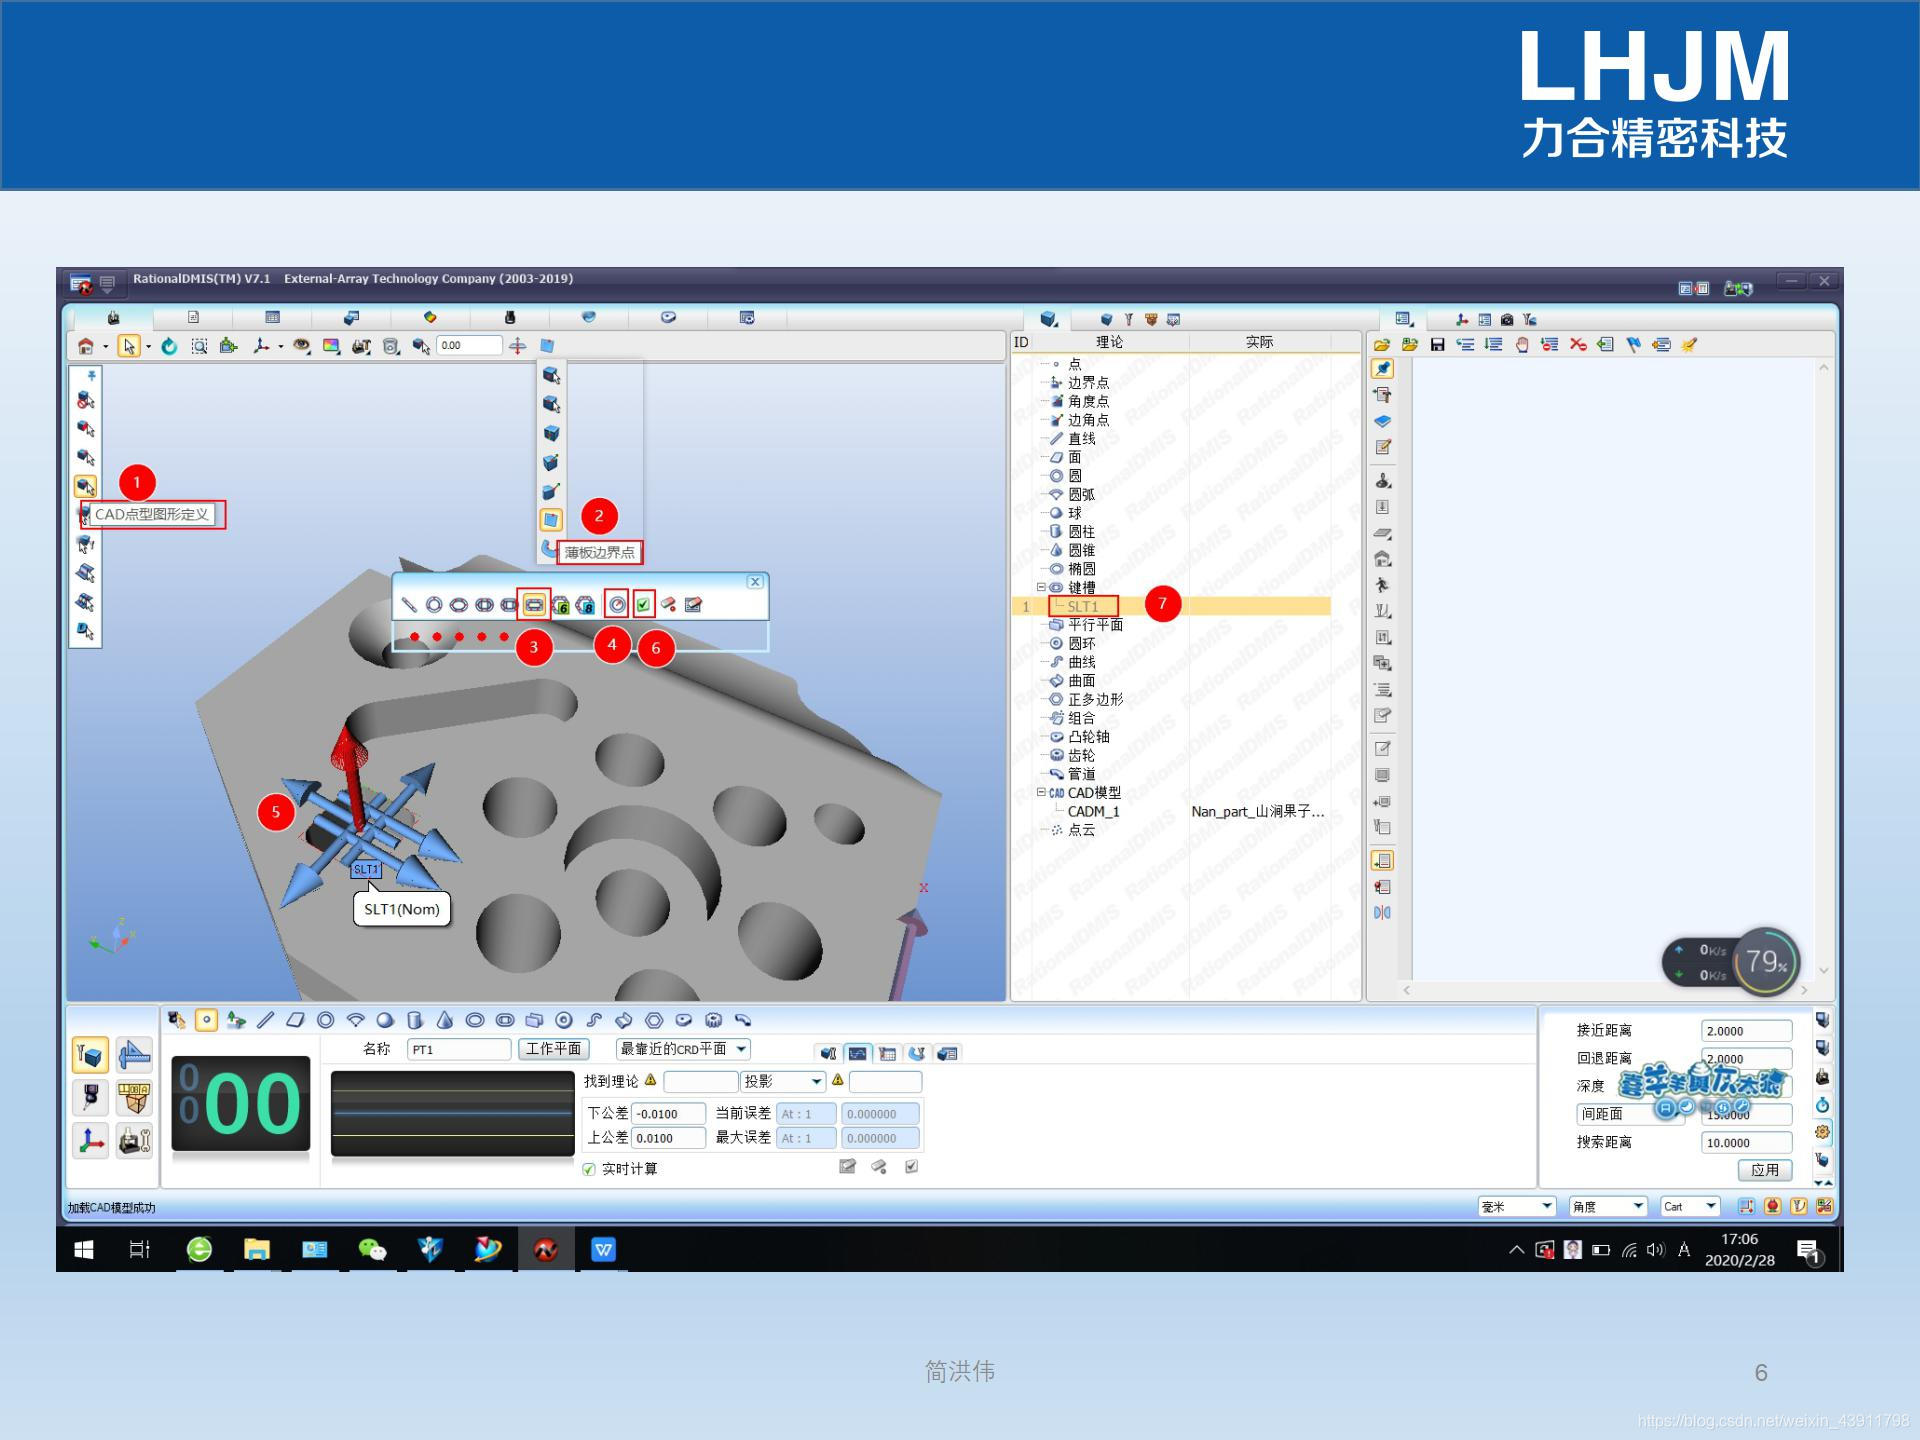Select CADM_1 under CAD模型

pos(1093,811)
